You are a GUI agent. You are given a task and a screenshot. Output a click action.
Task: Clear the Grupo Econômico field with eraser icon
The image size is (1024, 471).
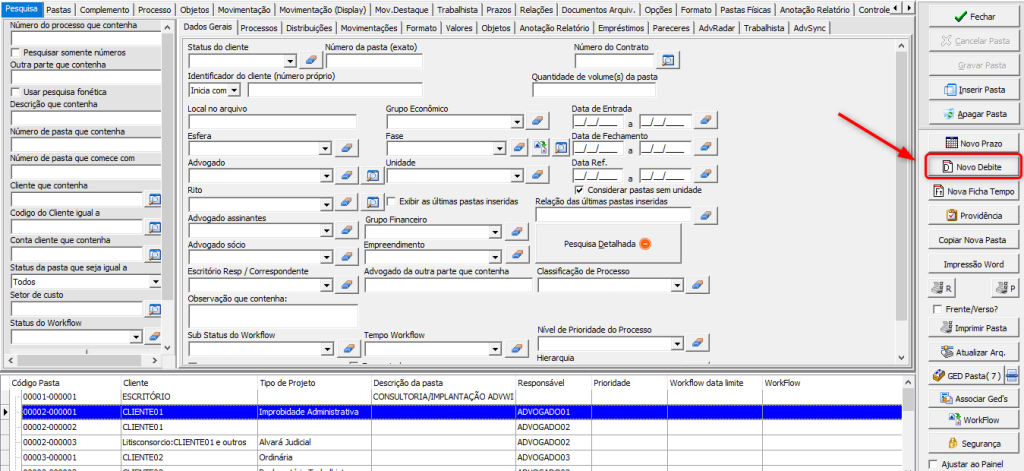pyautogui.click(x=539, y=122)
